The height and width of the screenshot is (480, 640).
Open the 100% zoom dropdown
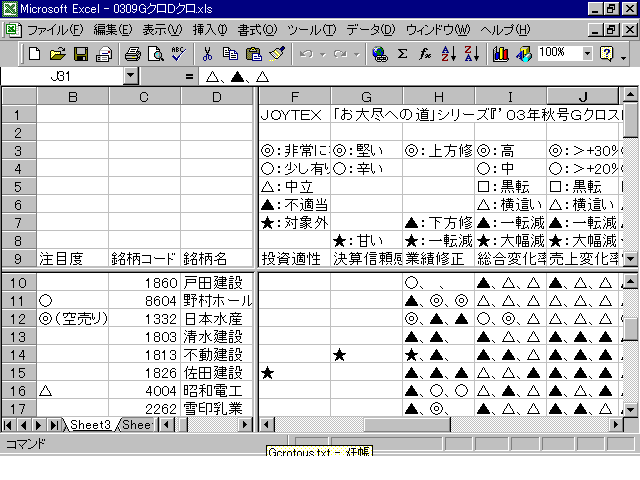point(587,53)
